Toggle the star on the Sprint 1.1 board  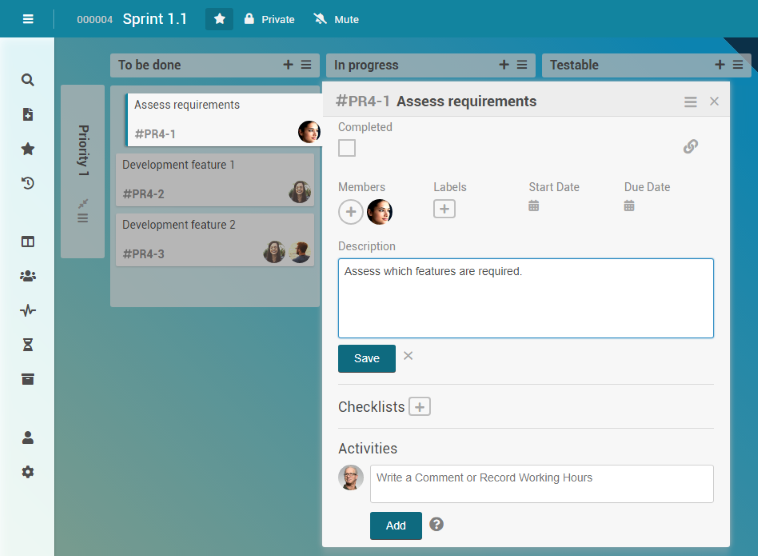(x=219, y=19)
